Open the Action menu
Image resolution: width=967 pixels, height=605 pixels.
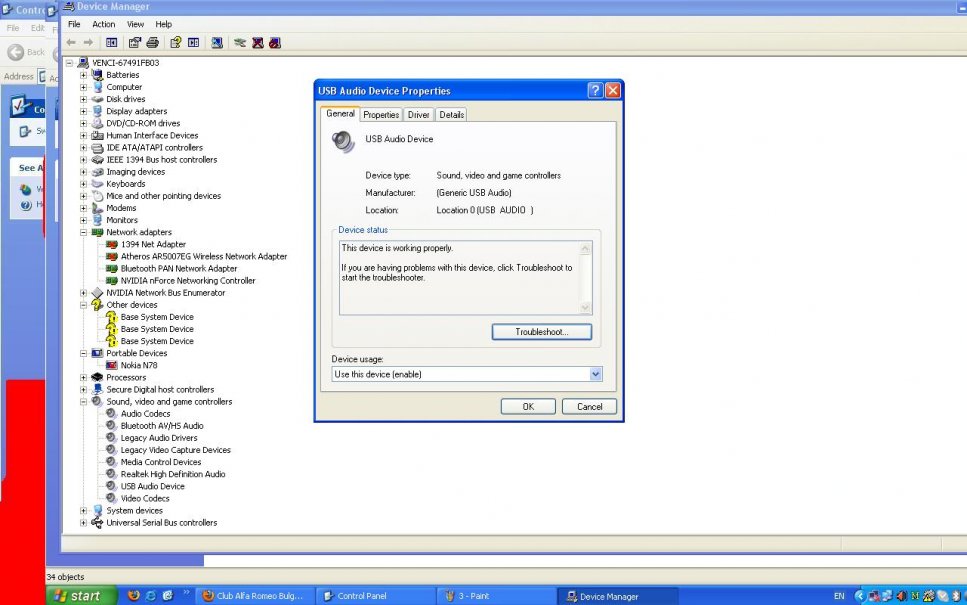[104, 24]
